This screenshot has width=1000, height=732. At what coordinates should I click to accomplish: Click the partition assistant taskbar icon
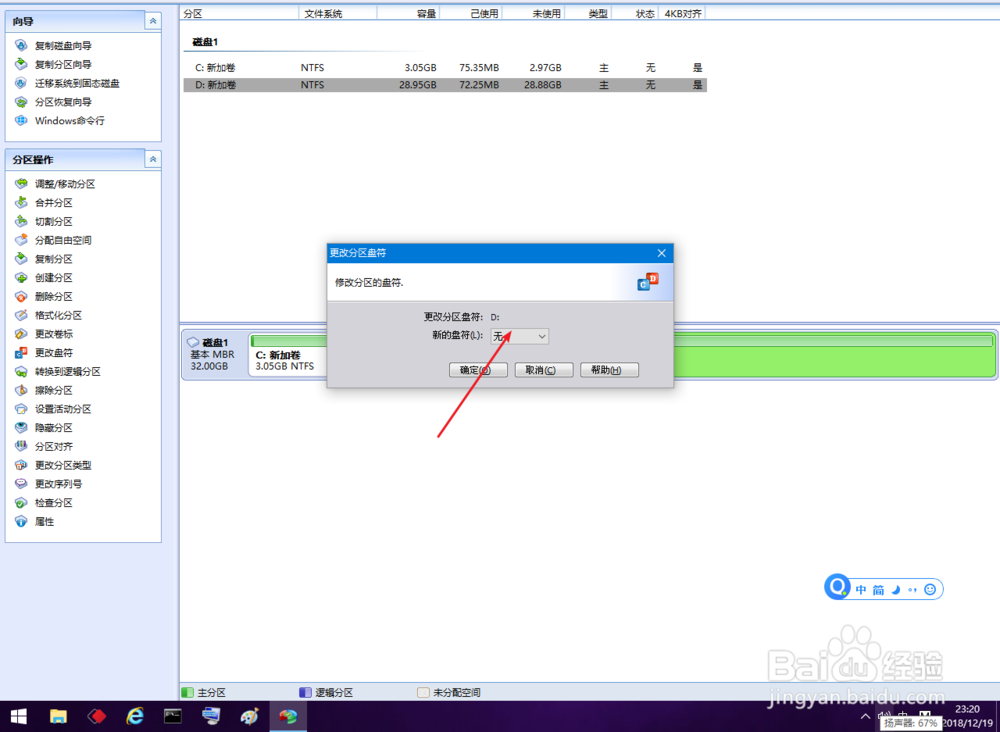pyautogui.click(x=288, y=717)
